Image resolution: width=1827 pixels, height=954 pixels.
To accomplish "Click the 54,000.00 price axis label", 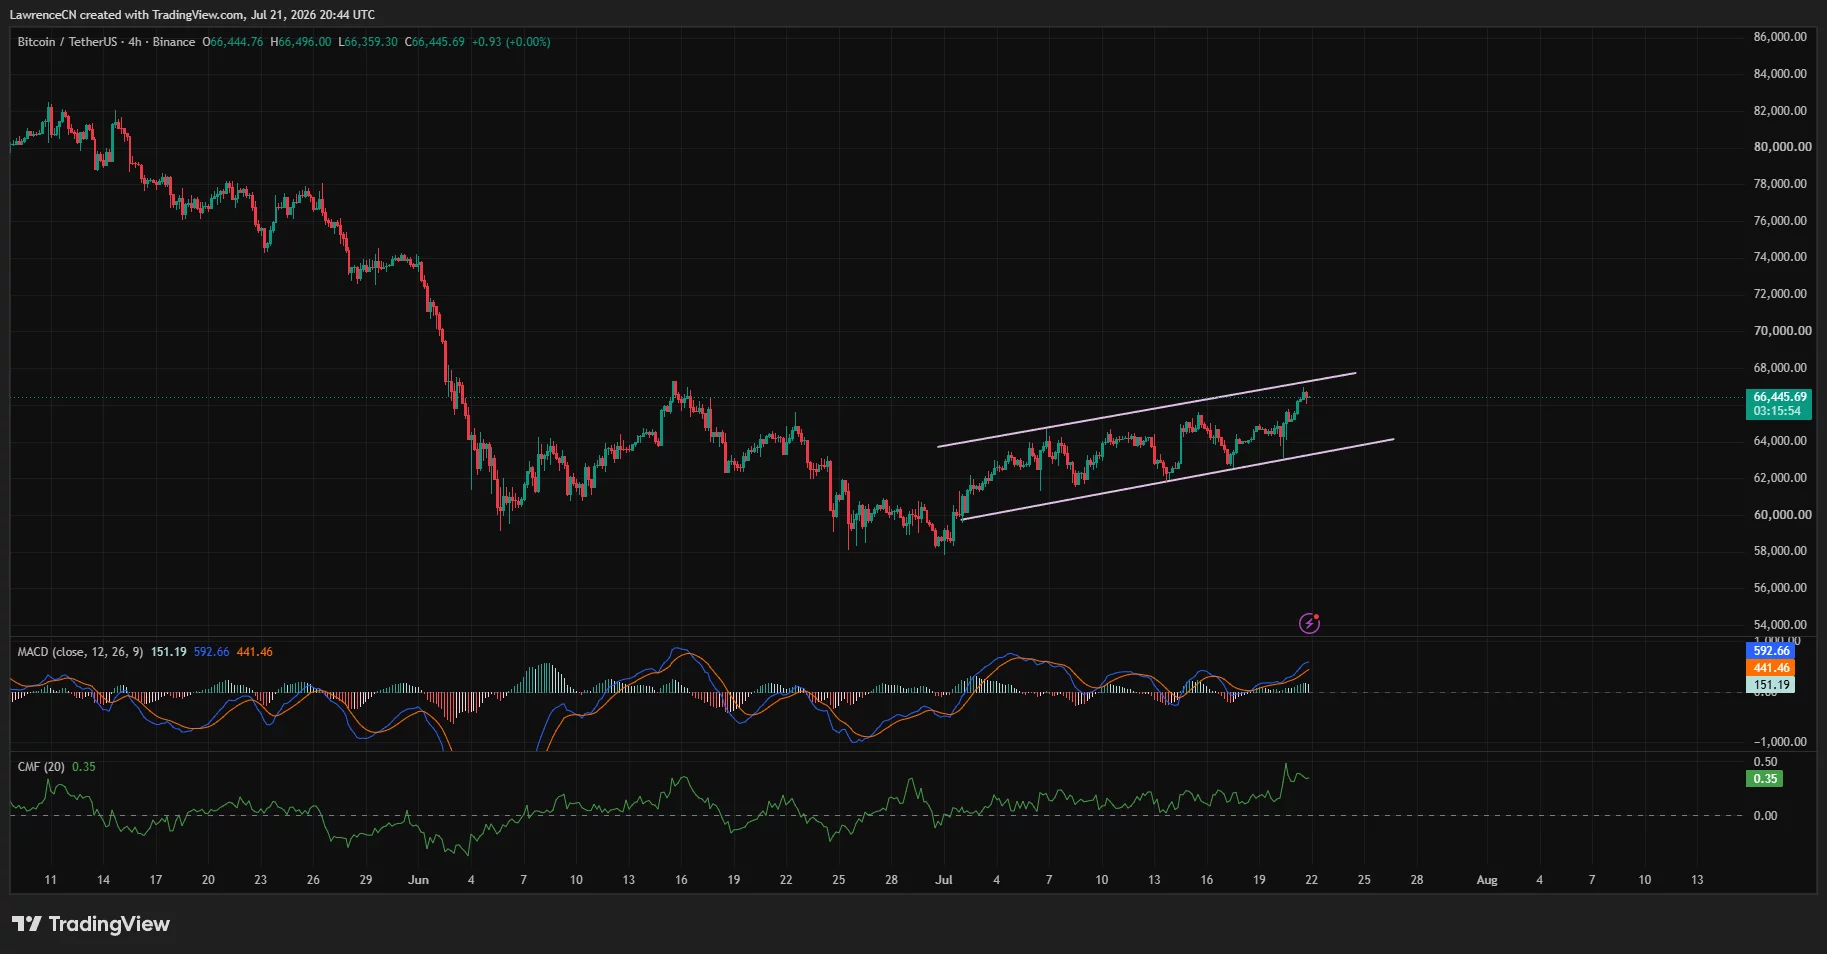I will (1780, 625).
